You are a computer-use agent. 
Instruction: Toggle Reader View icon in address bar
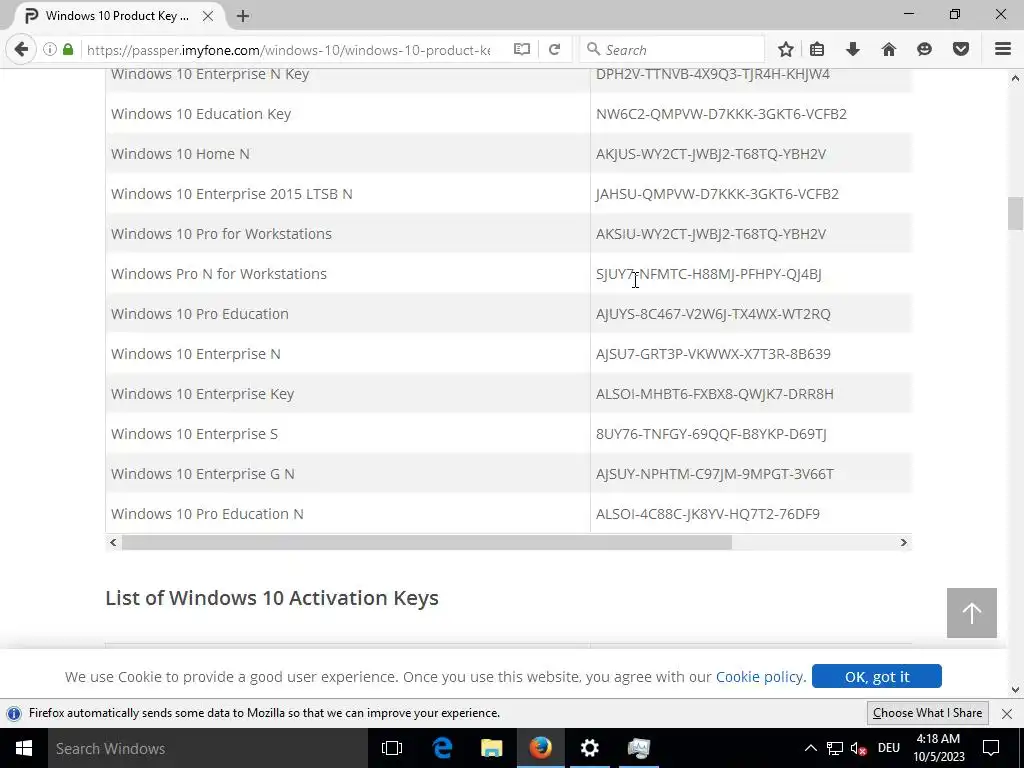click(x=521, y=50)
